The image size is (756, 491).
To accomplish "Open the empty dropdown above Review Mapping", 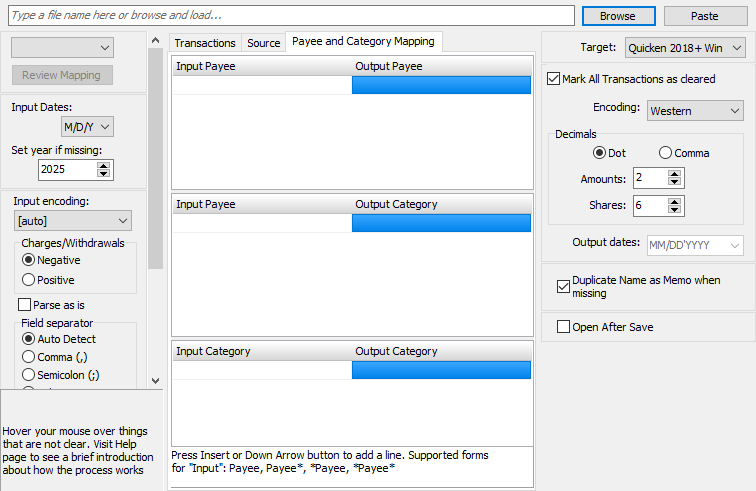I will (62, 47).
